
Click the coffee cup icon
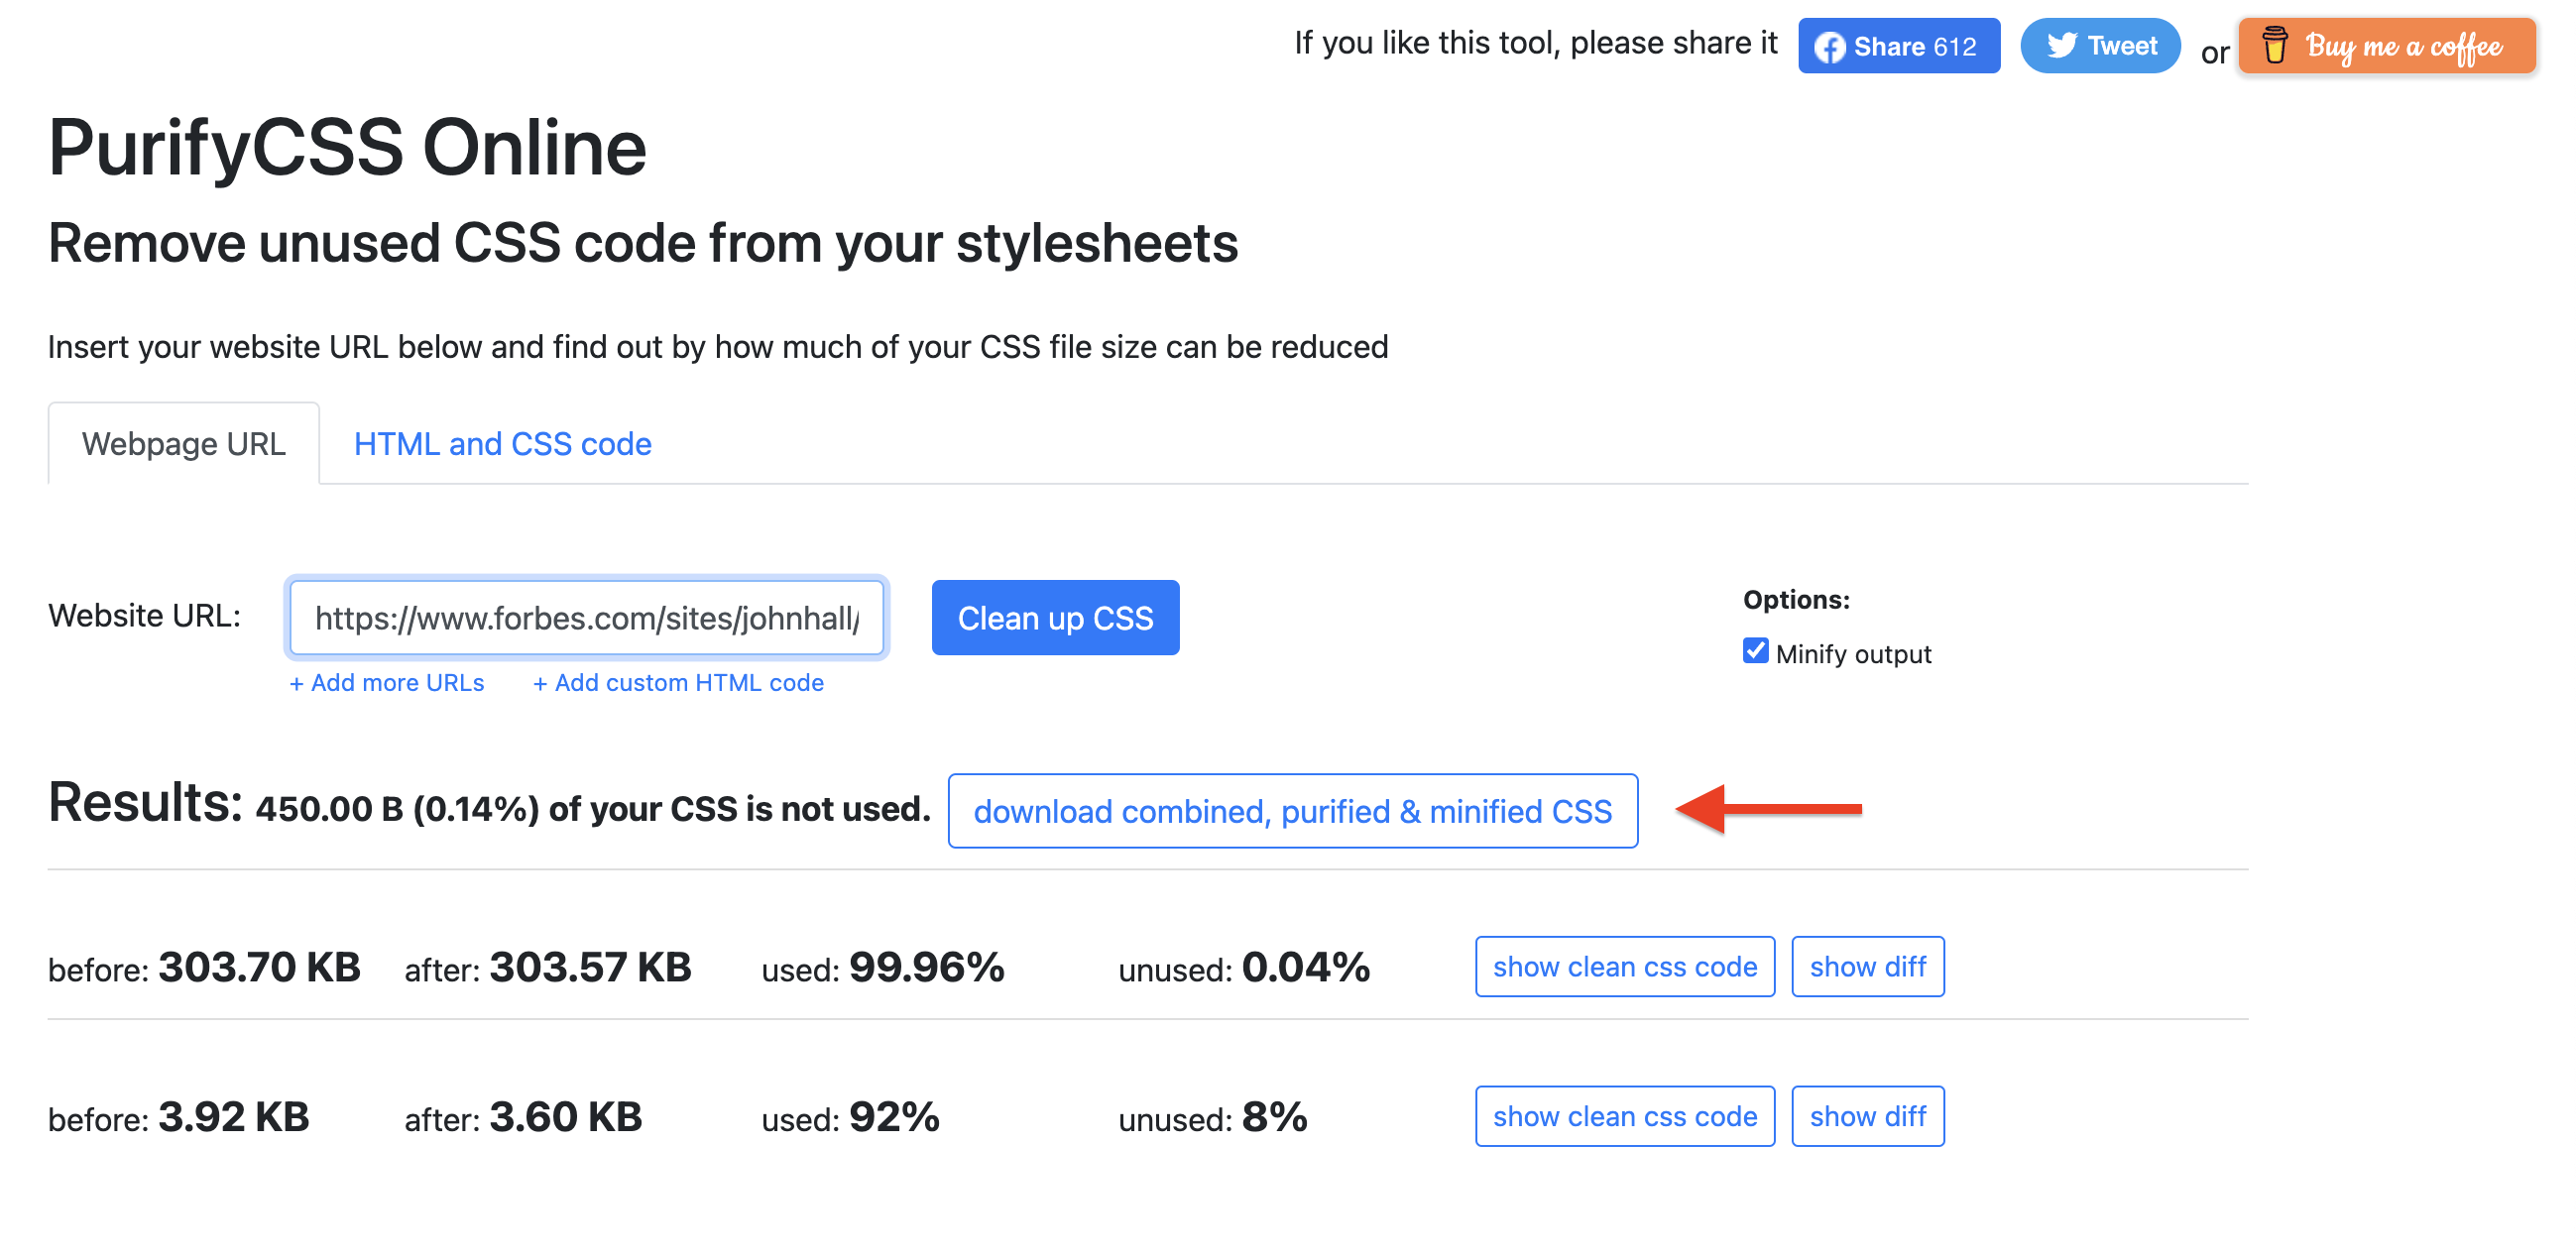pos(2274,45)
